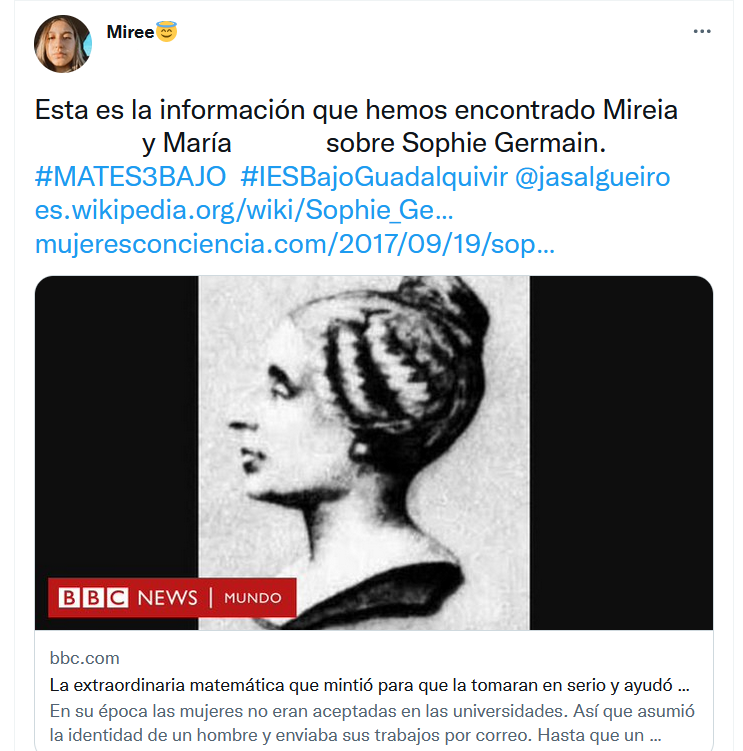Screen dimensions: 743x751
Task: Follow the mujeresconciencia.com article link
Action: (x=295, y=243)
